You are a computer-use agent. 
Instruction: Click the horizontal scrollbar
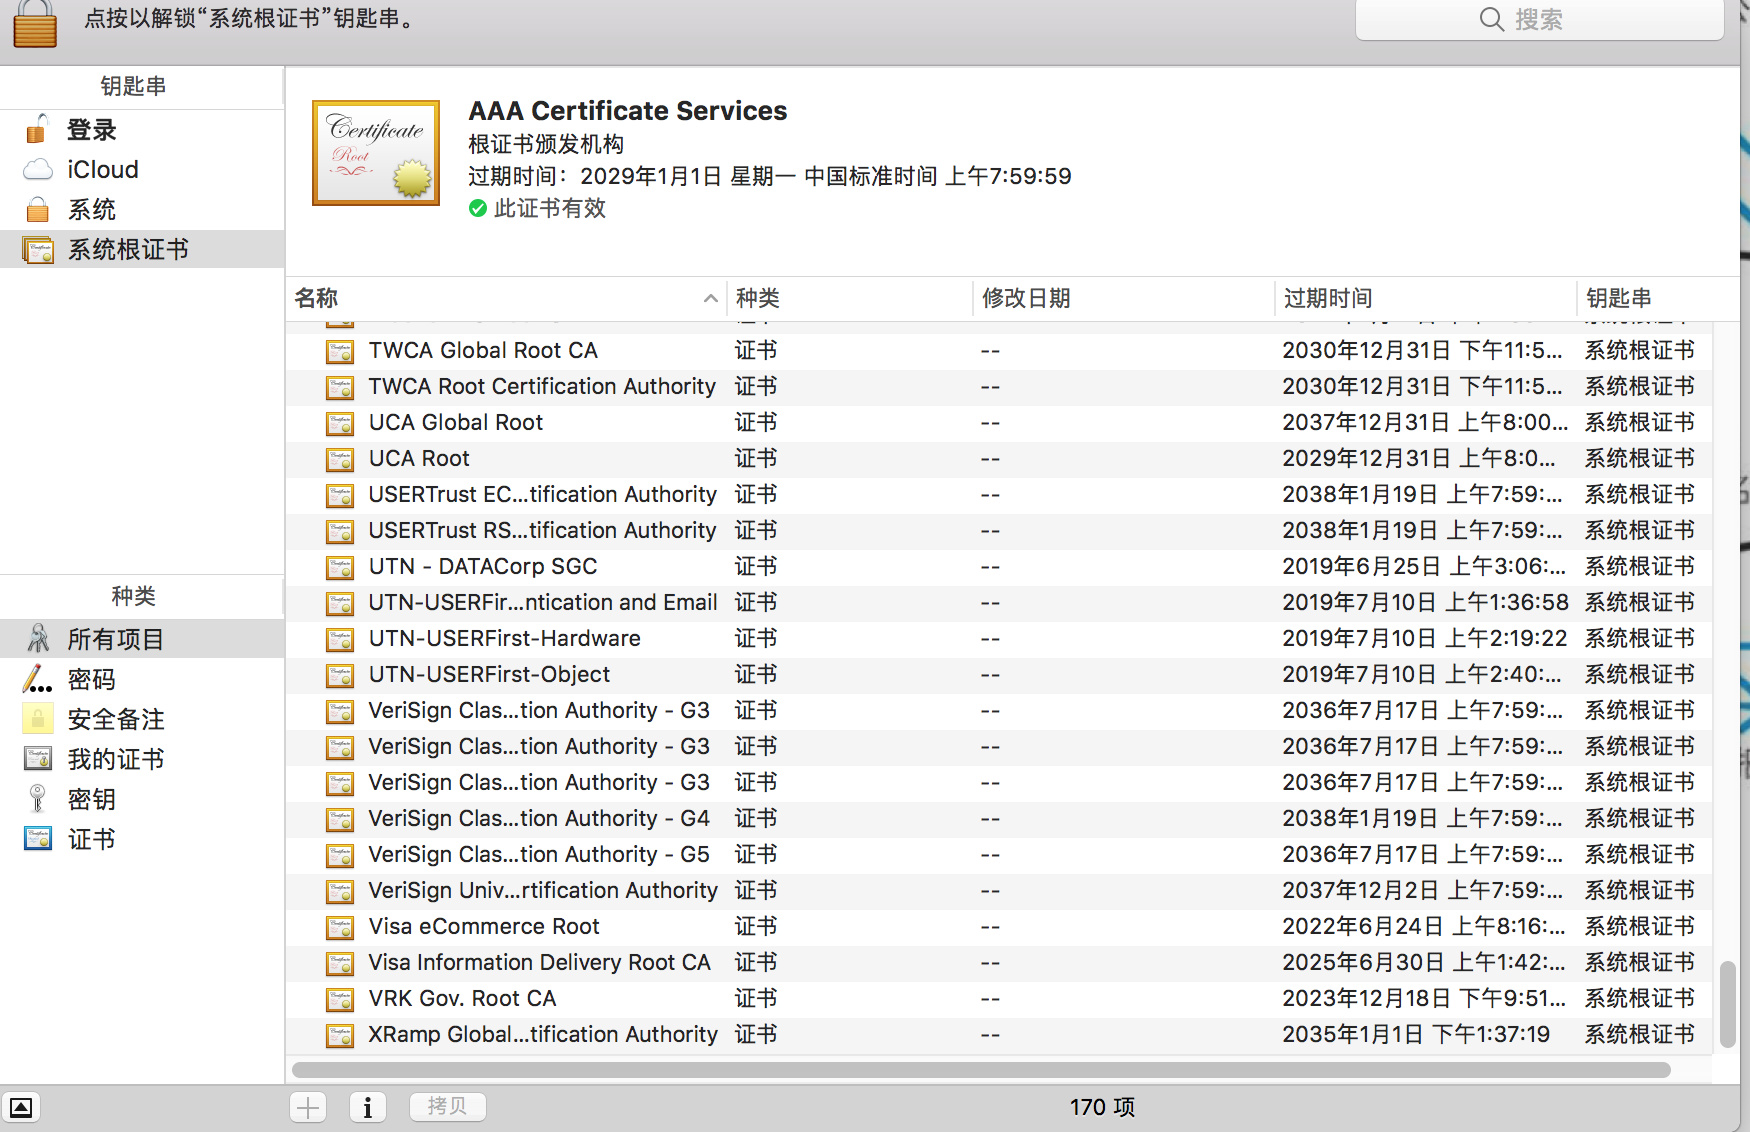981,1070
